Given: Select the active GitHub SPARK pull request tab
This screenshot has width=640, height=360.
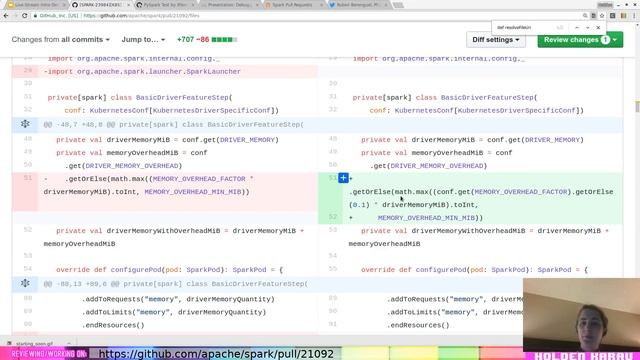Looking at the screenshot, I should tap(100, 5).
